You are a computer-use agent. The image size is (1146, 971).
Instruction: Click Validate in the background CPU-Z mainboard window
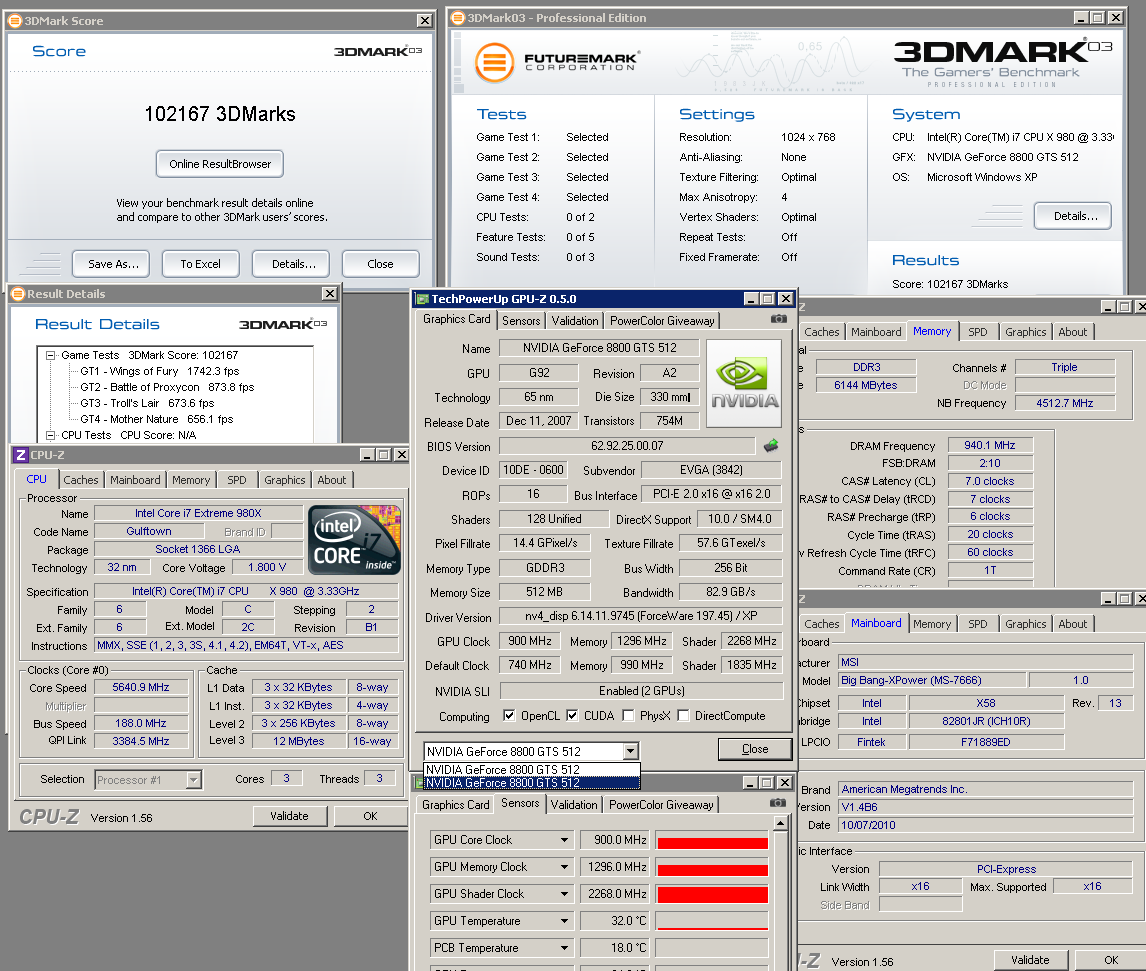pos(1031,960)
